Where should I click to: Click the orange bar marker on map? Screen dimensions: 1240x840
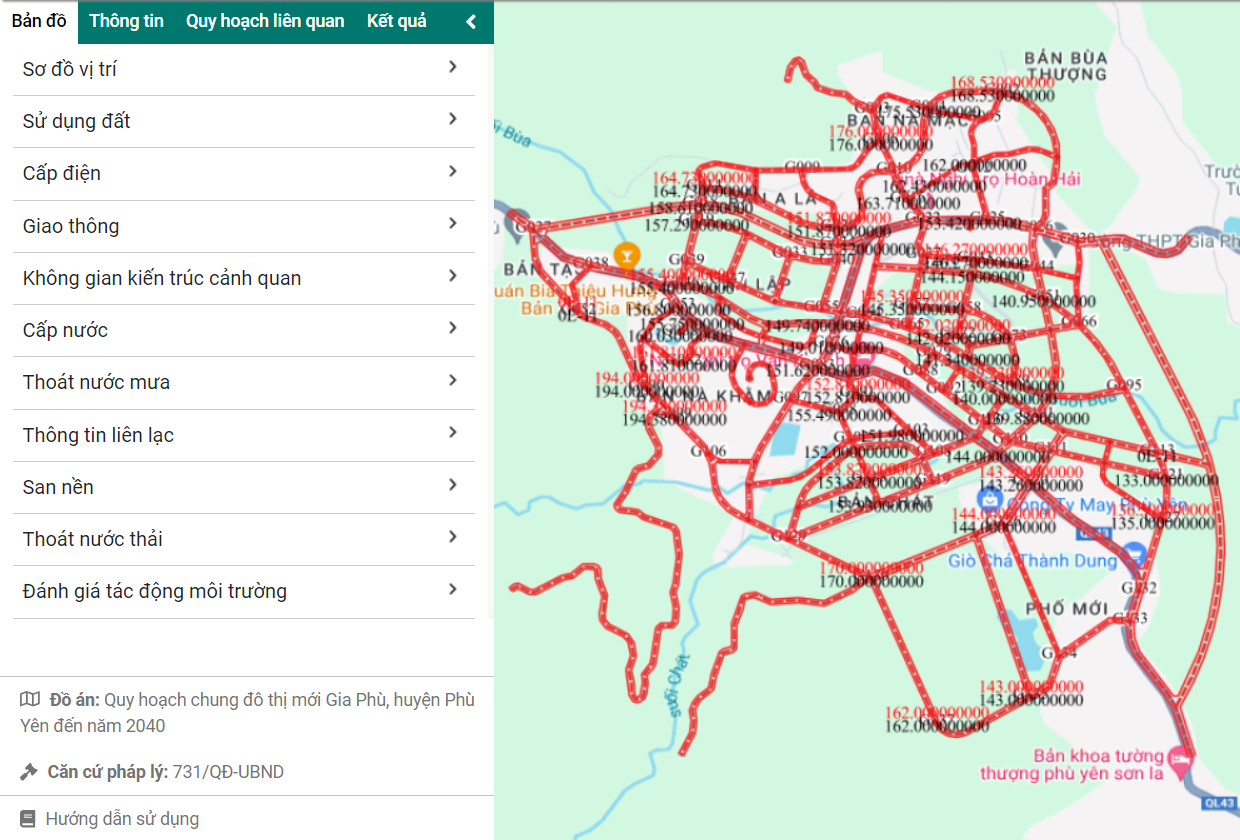[x=627, y=255]
